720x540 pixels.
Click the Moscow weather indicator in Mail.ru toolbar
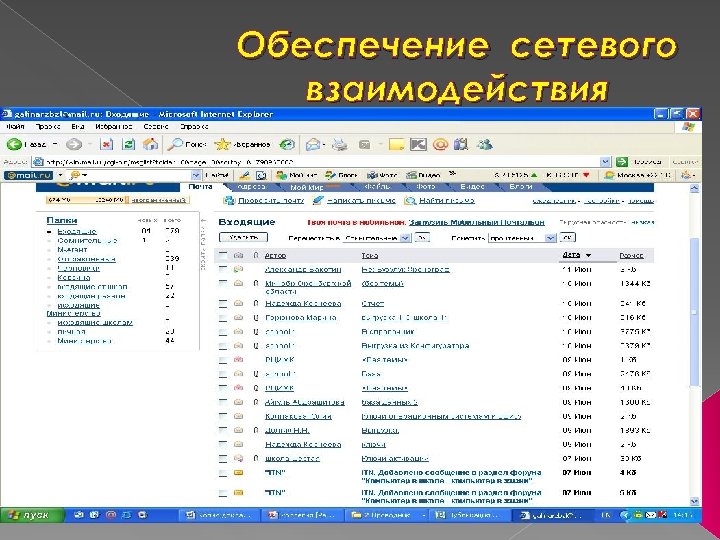click(x=637, y=175)
